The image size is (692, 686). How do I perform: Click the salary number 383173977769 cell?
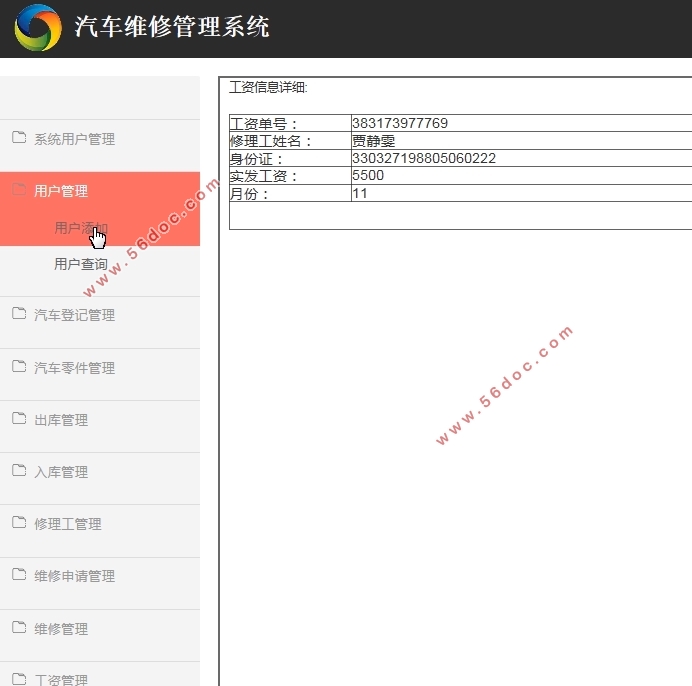[x=400, y=124]
